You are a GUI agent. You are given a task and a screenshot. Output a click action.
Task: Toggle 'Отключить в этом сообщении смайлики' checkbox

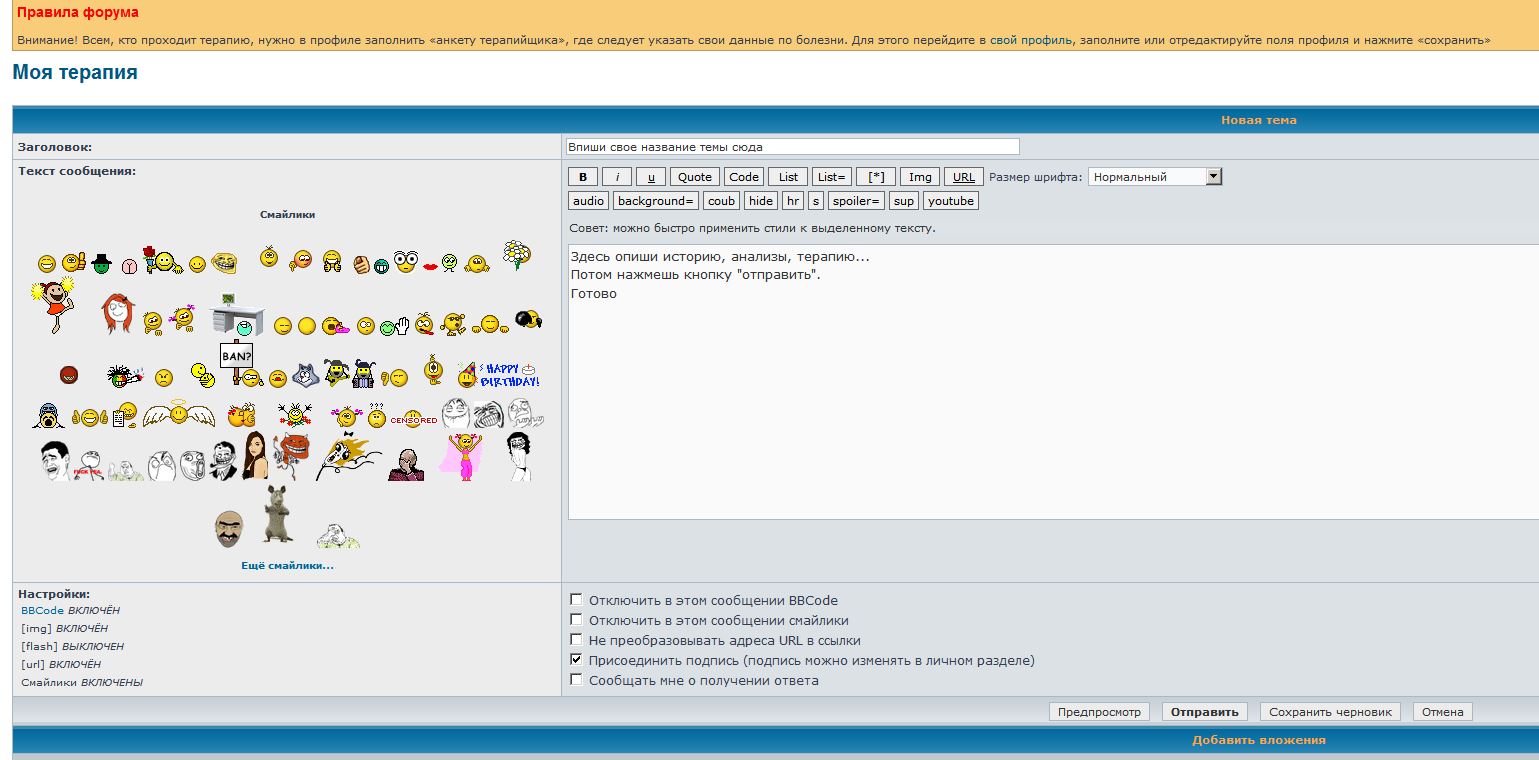pos(576,620)
